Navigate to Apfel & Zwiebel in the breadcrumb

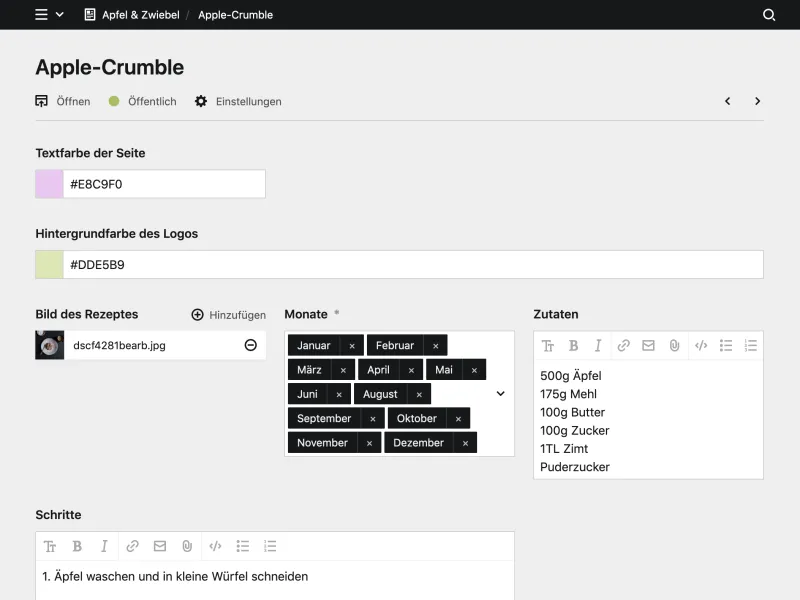[x=140, y=15]
